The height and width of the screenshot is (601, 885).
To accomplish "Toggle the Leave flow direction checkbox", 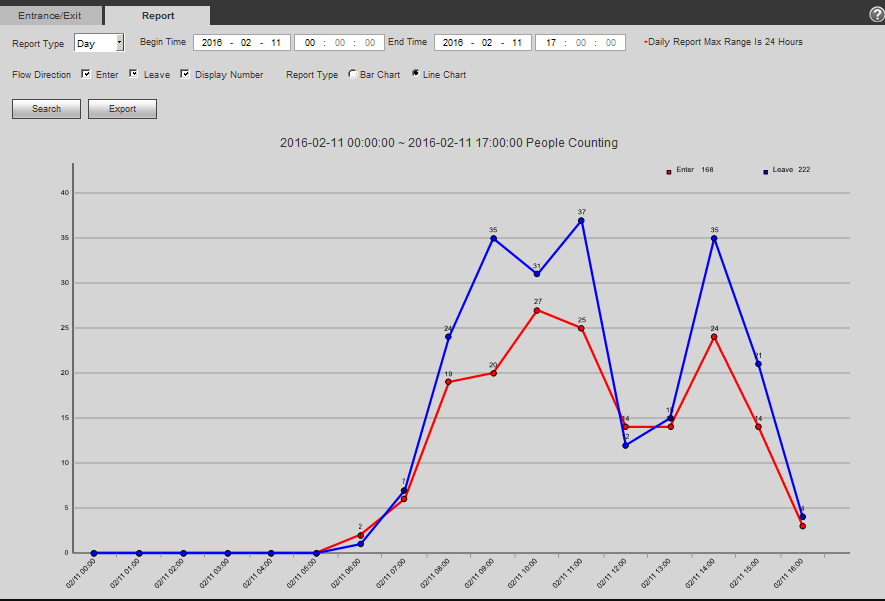I will tap(134, 74).
